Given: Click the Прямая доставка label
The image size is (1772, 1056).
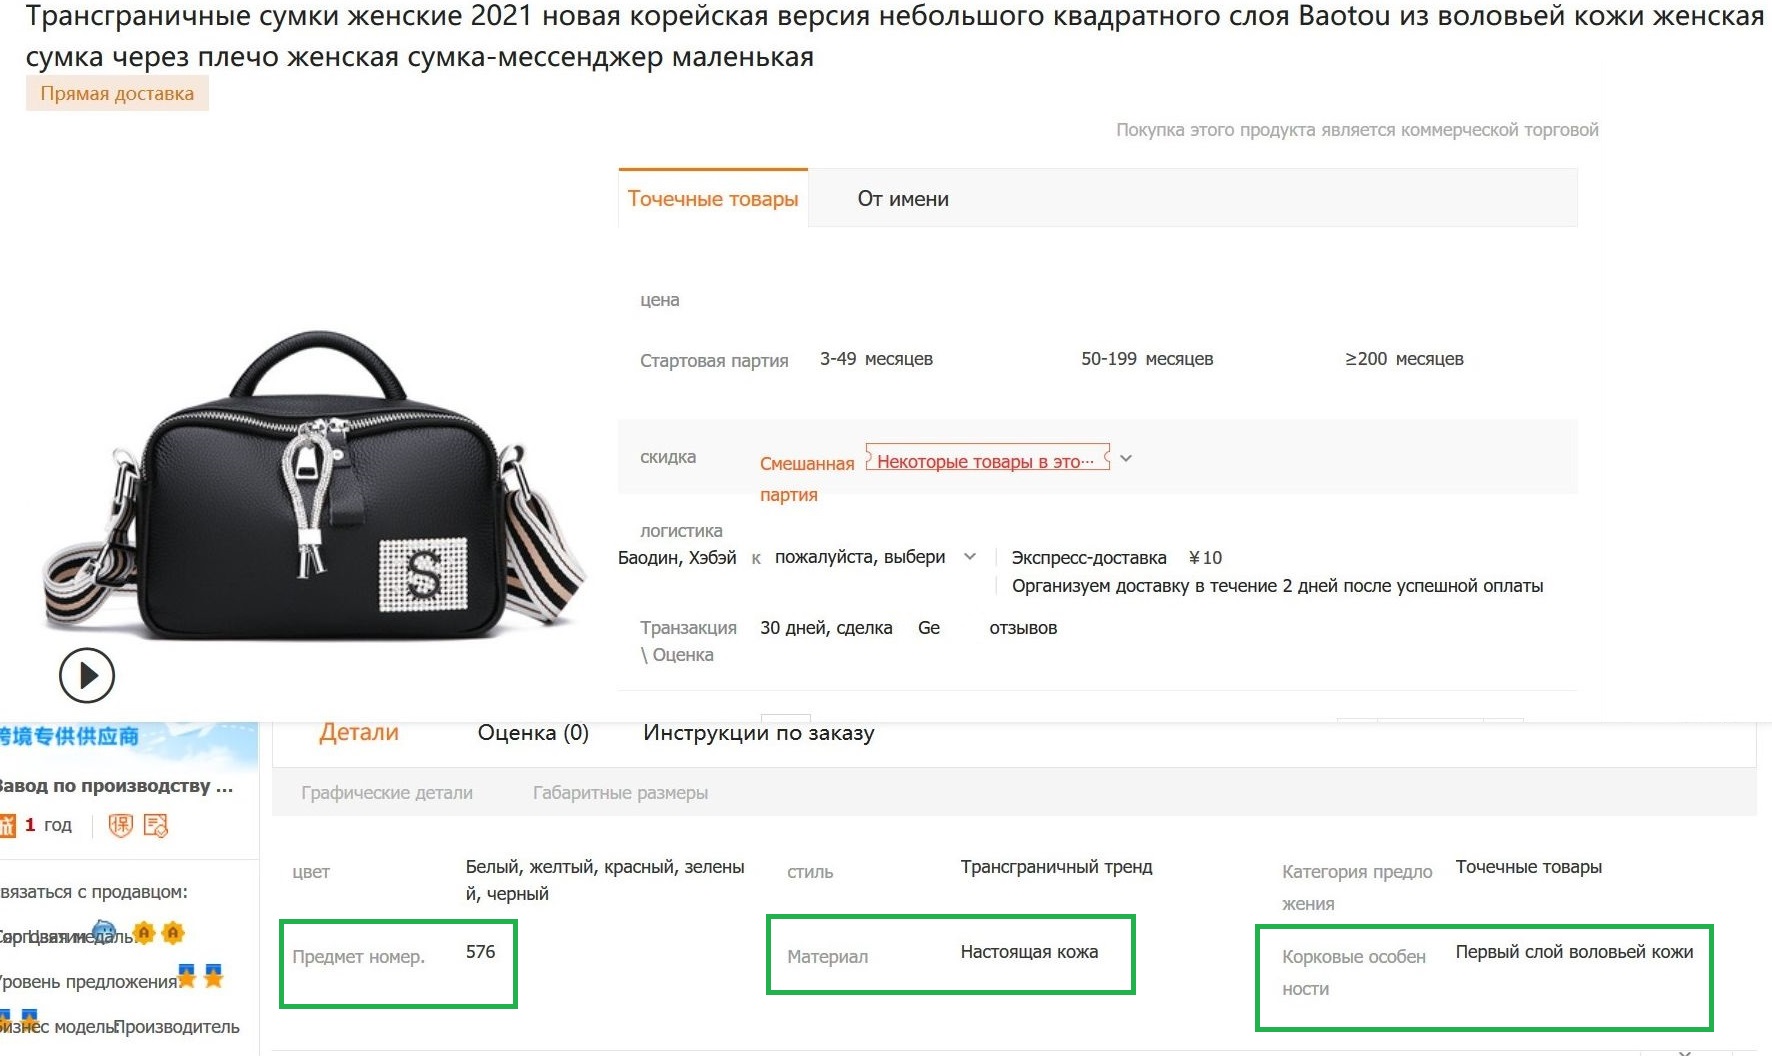Looking at the screenshot, I should tap(117, 94).
